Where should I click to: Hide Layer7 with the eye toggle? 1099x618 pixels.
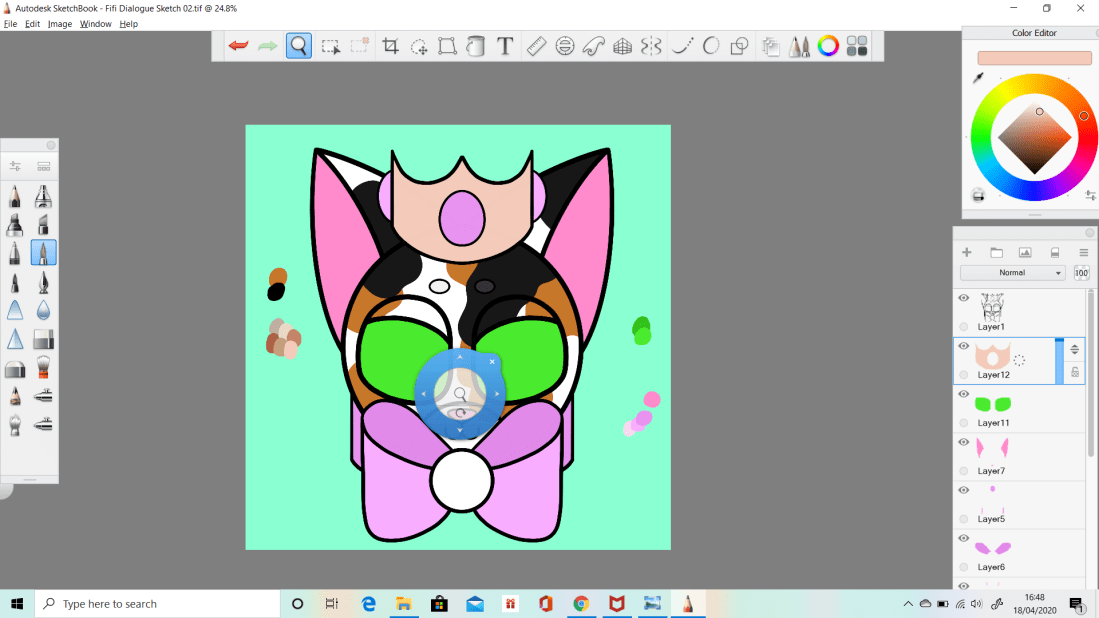[x=964, y=442]
